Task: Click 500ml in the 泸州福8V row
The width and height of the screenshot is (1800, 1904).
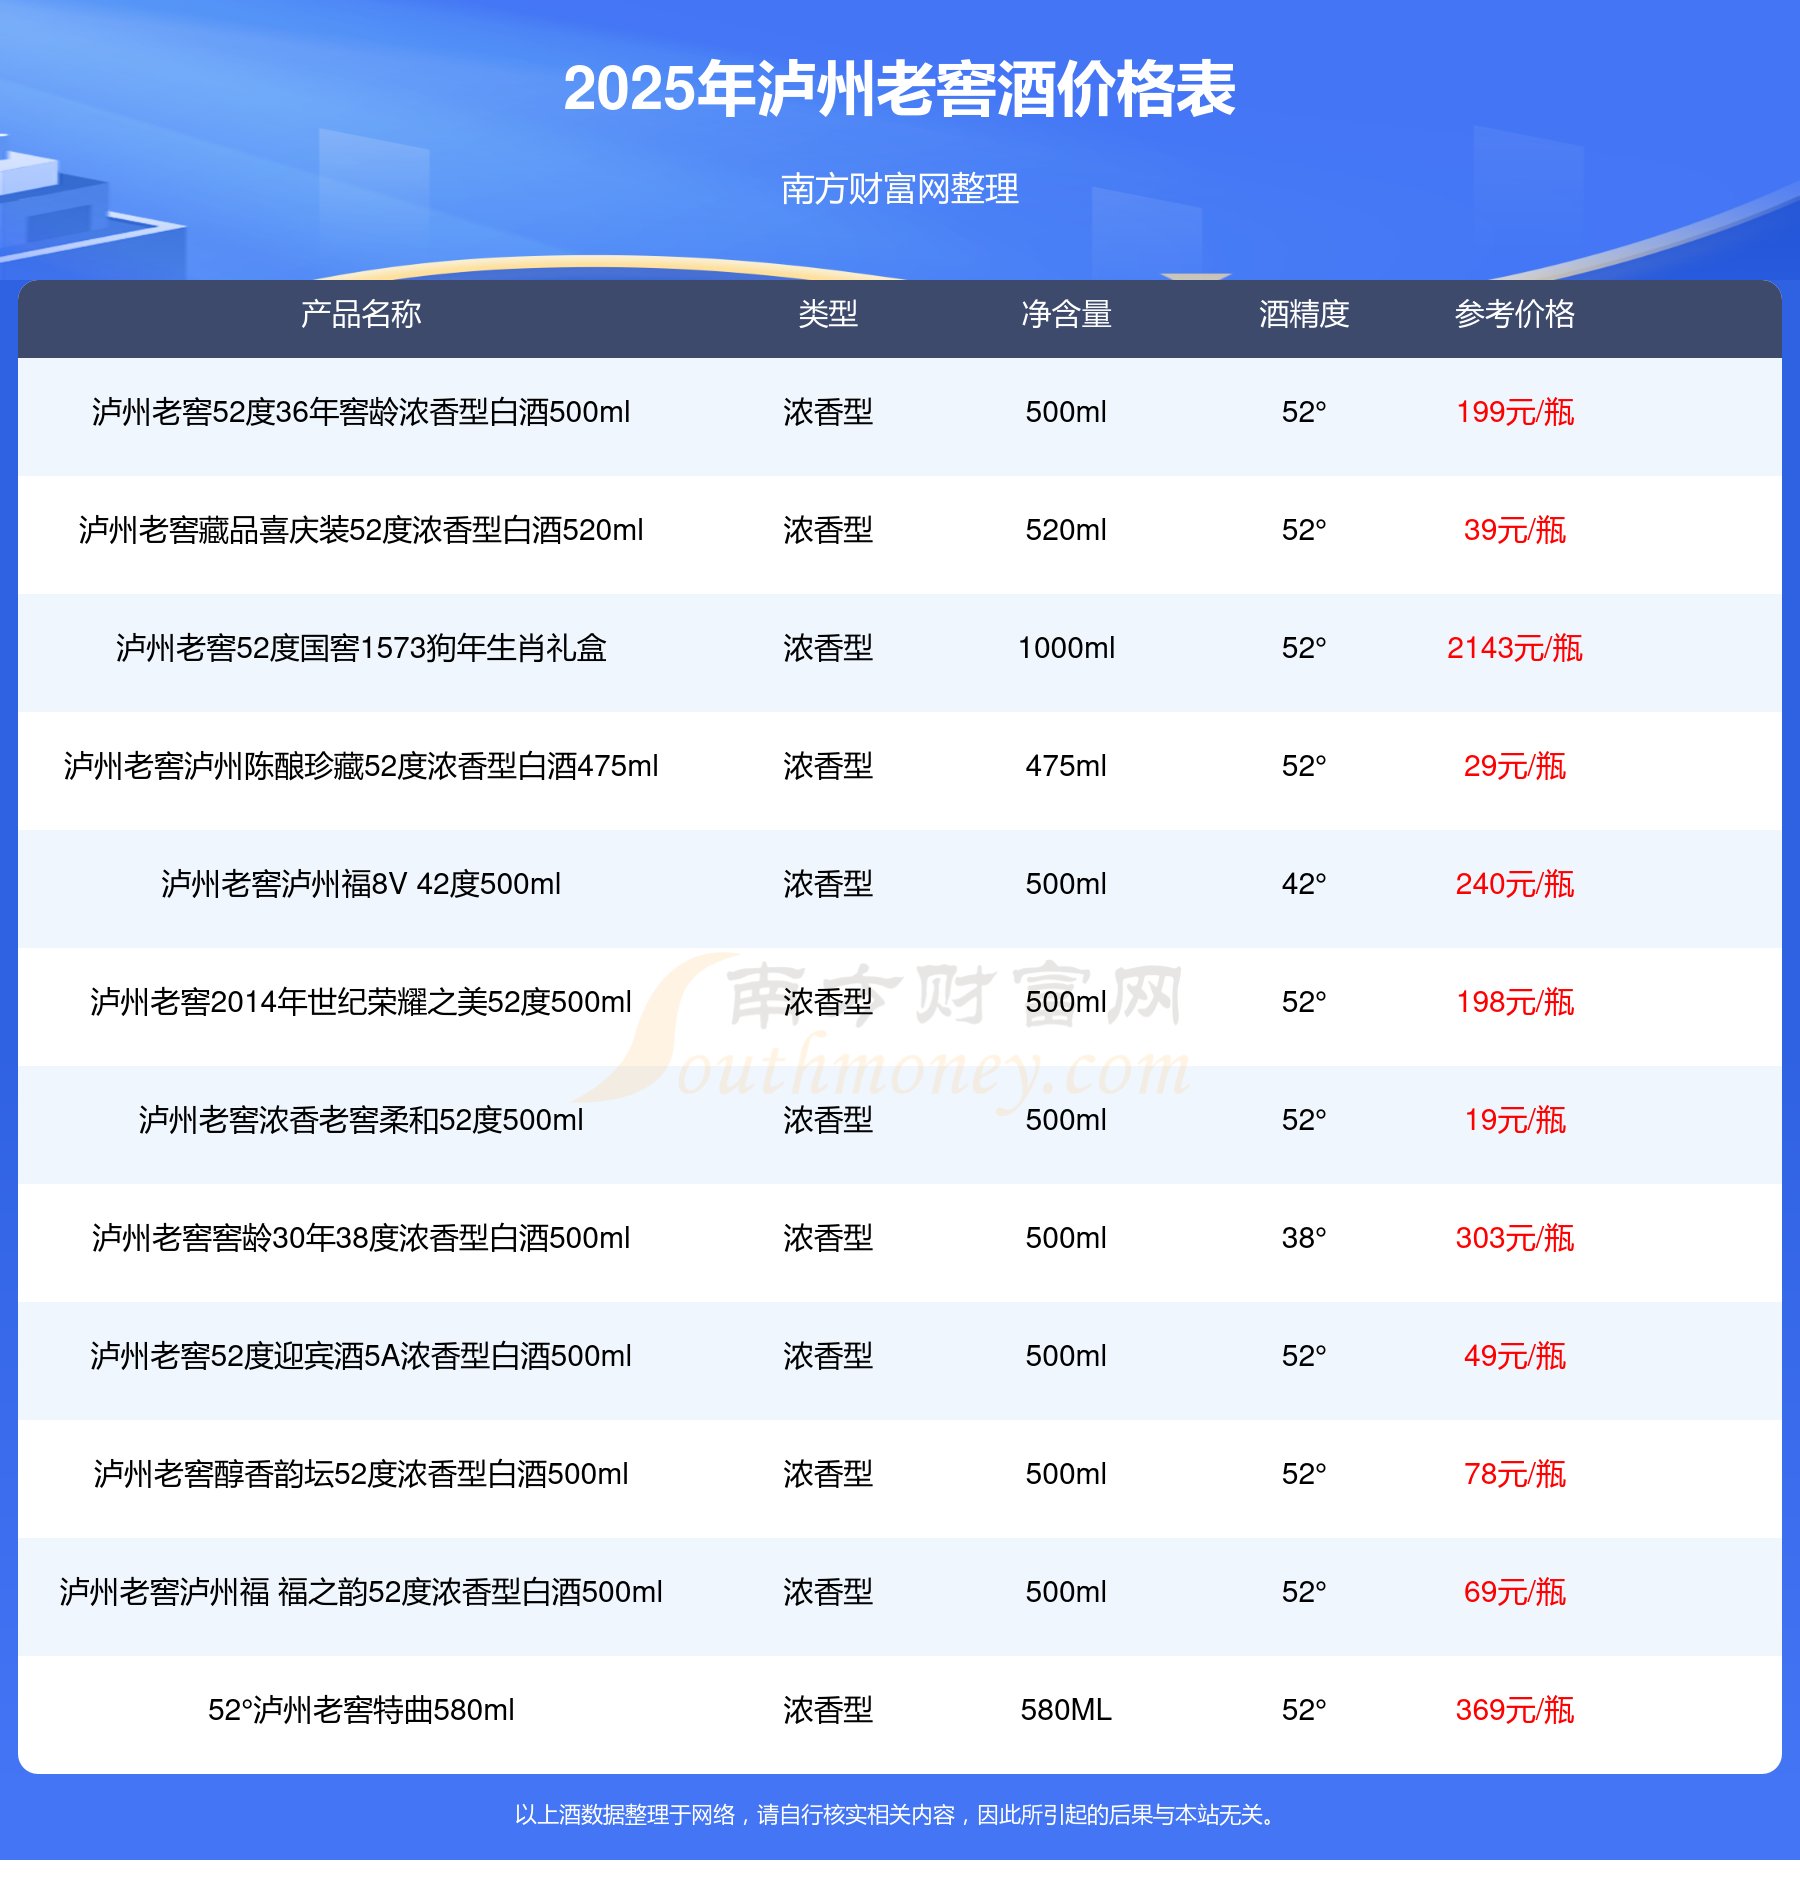Action: pos(1066,884)
